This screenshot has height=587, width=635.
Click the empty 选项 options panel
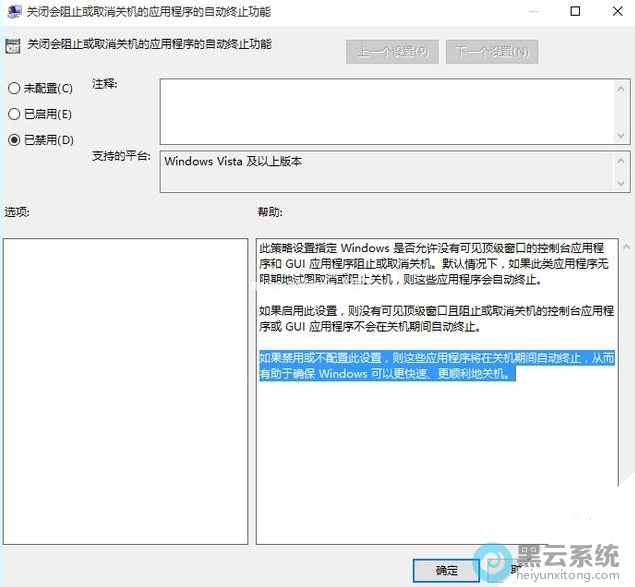(125, 390)
